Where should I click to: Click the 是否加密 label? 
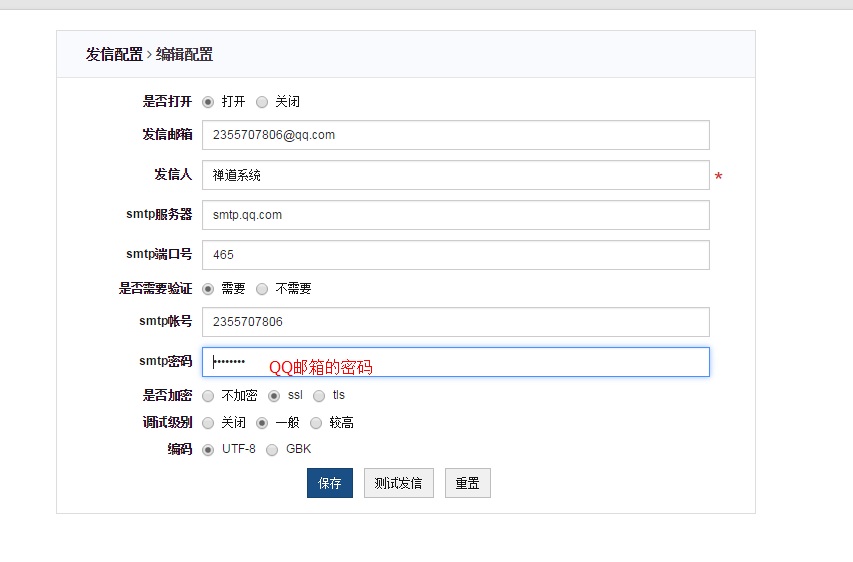(168, 396)
